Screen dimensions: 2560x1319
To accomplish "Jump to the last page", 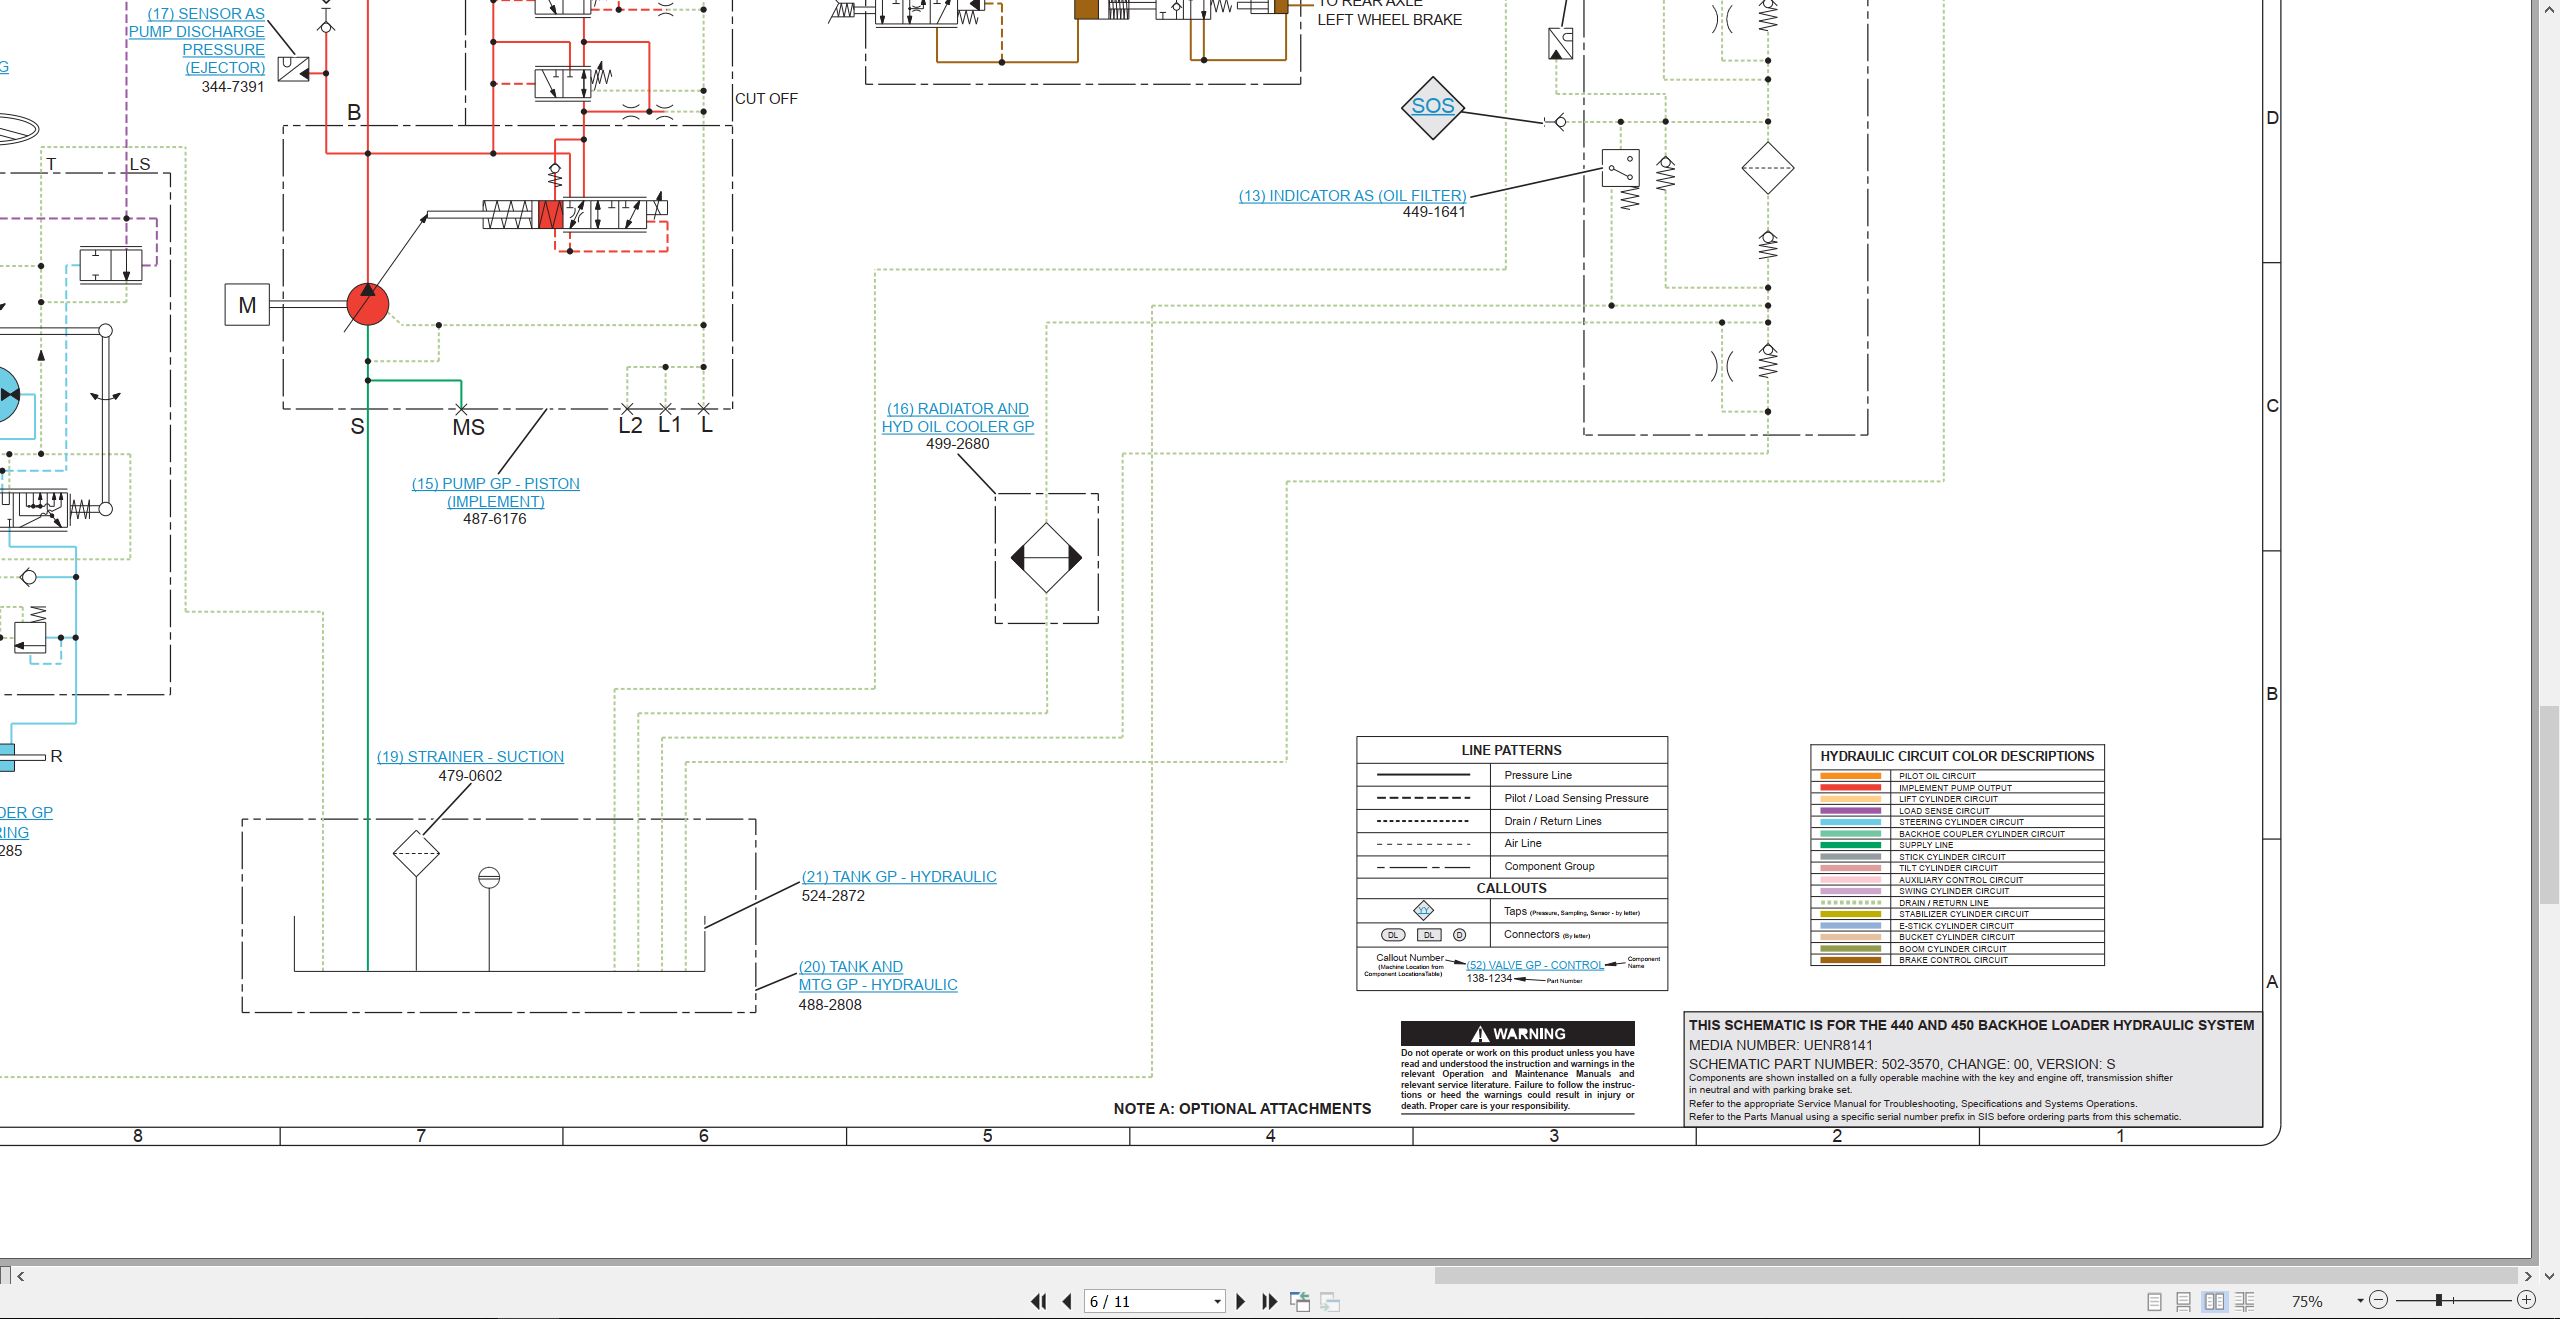I will click(1269, 1301).
